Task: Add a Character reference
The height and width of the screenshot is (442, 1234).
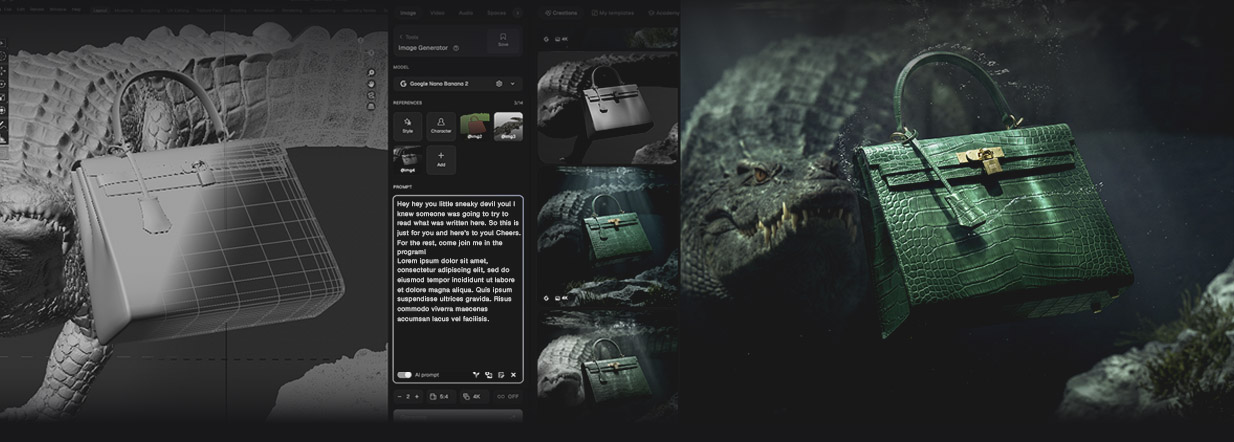Action: (441, 126)
